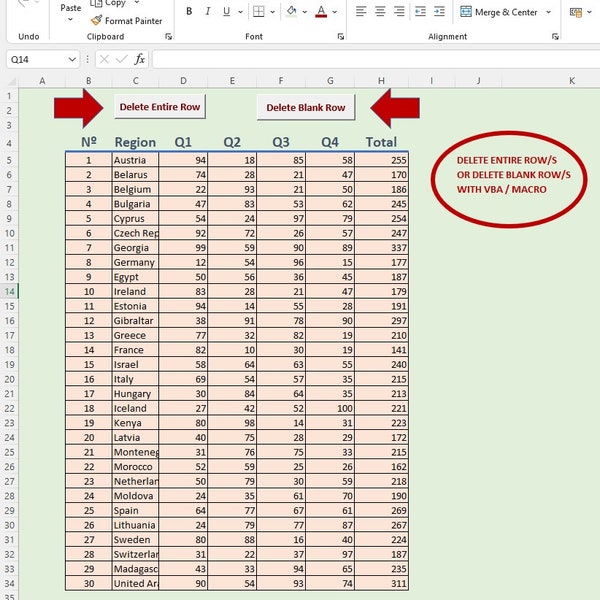The image size is (600, 600).
Task: Select the cell containing Germany
Action: tap(135, 262)
